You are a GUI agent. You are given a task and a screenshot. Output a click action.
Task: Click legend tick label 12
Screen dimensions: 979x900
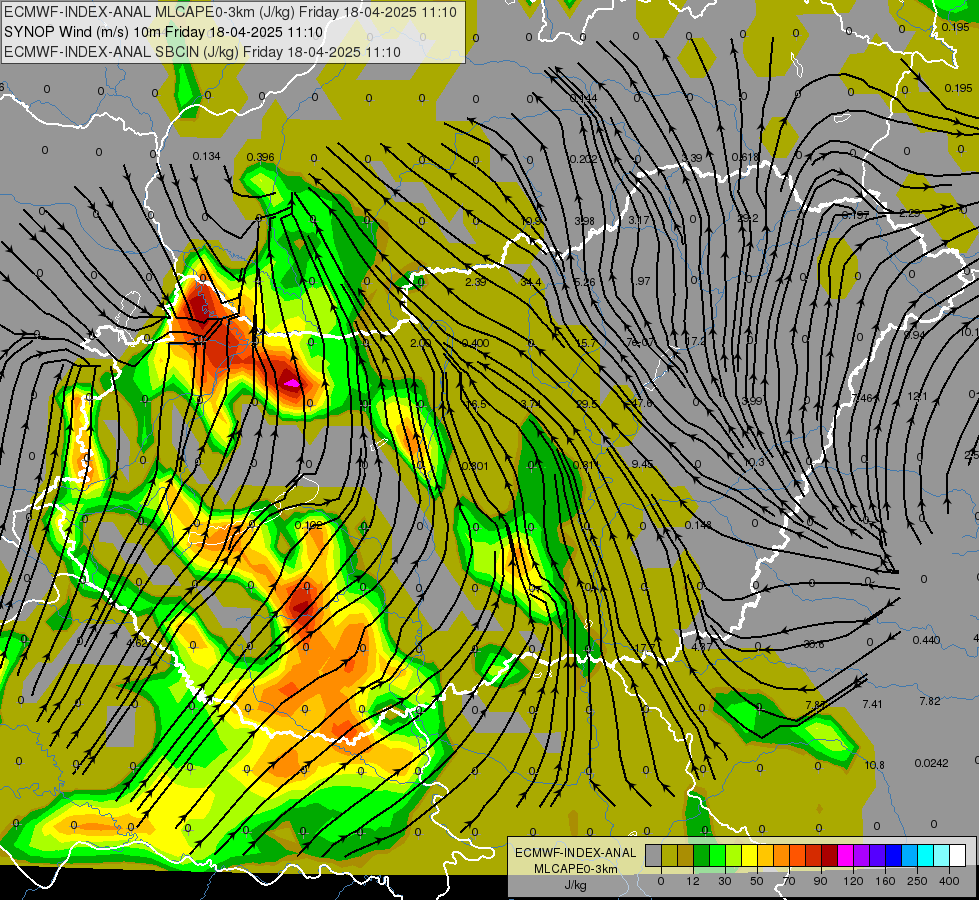point(693,881)
